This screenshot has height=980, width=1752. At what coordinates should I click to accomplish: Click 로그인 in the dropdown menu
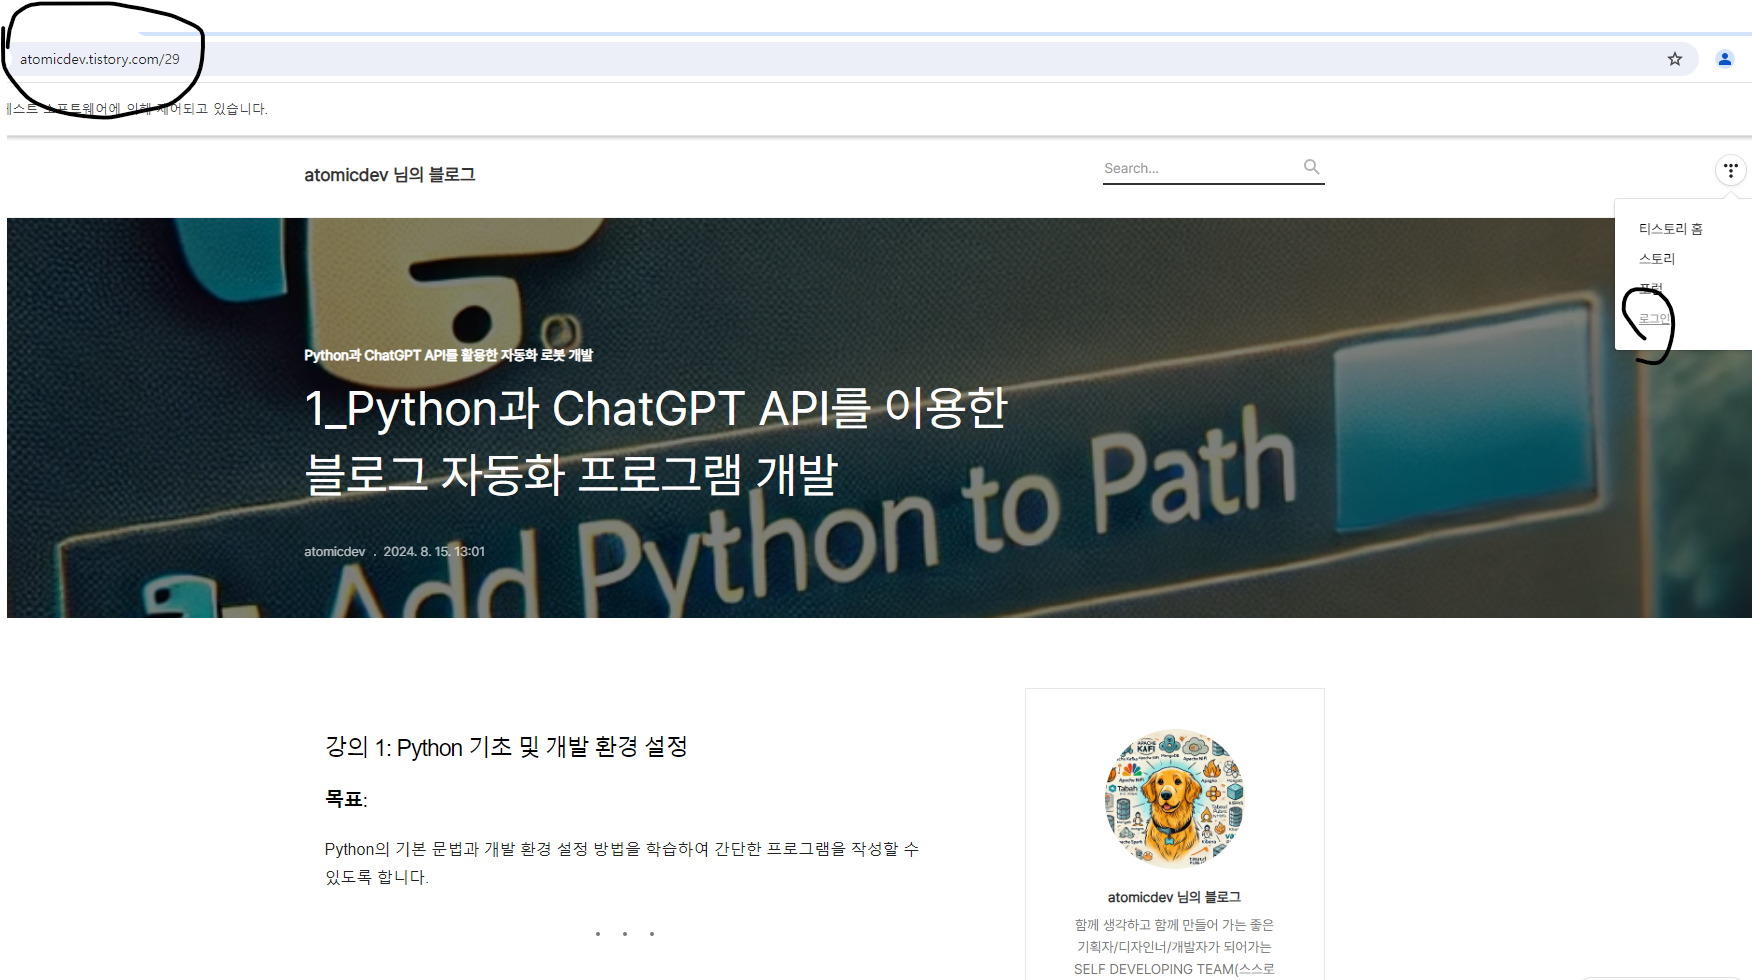tap(1654, 319)
